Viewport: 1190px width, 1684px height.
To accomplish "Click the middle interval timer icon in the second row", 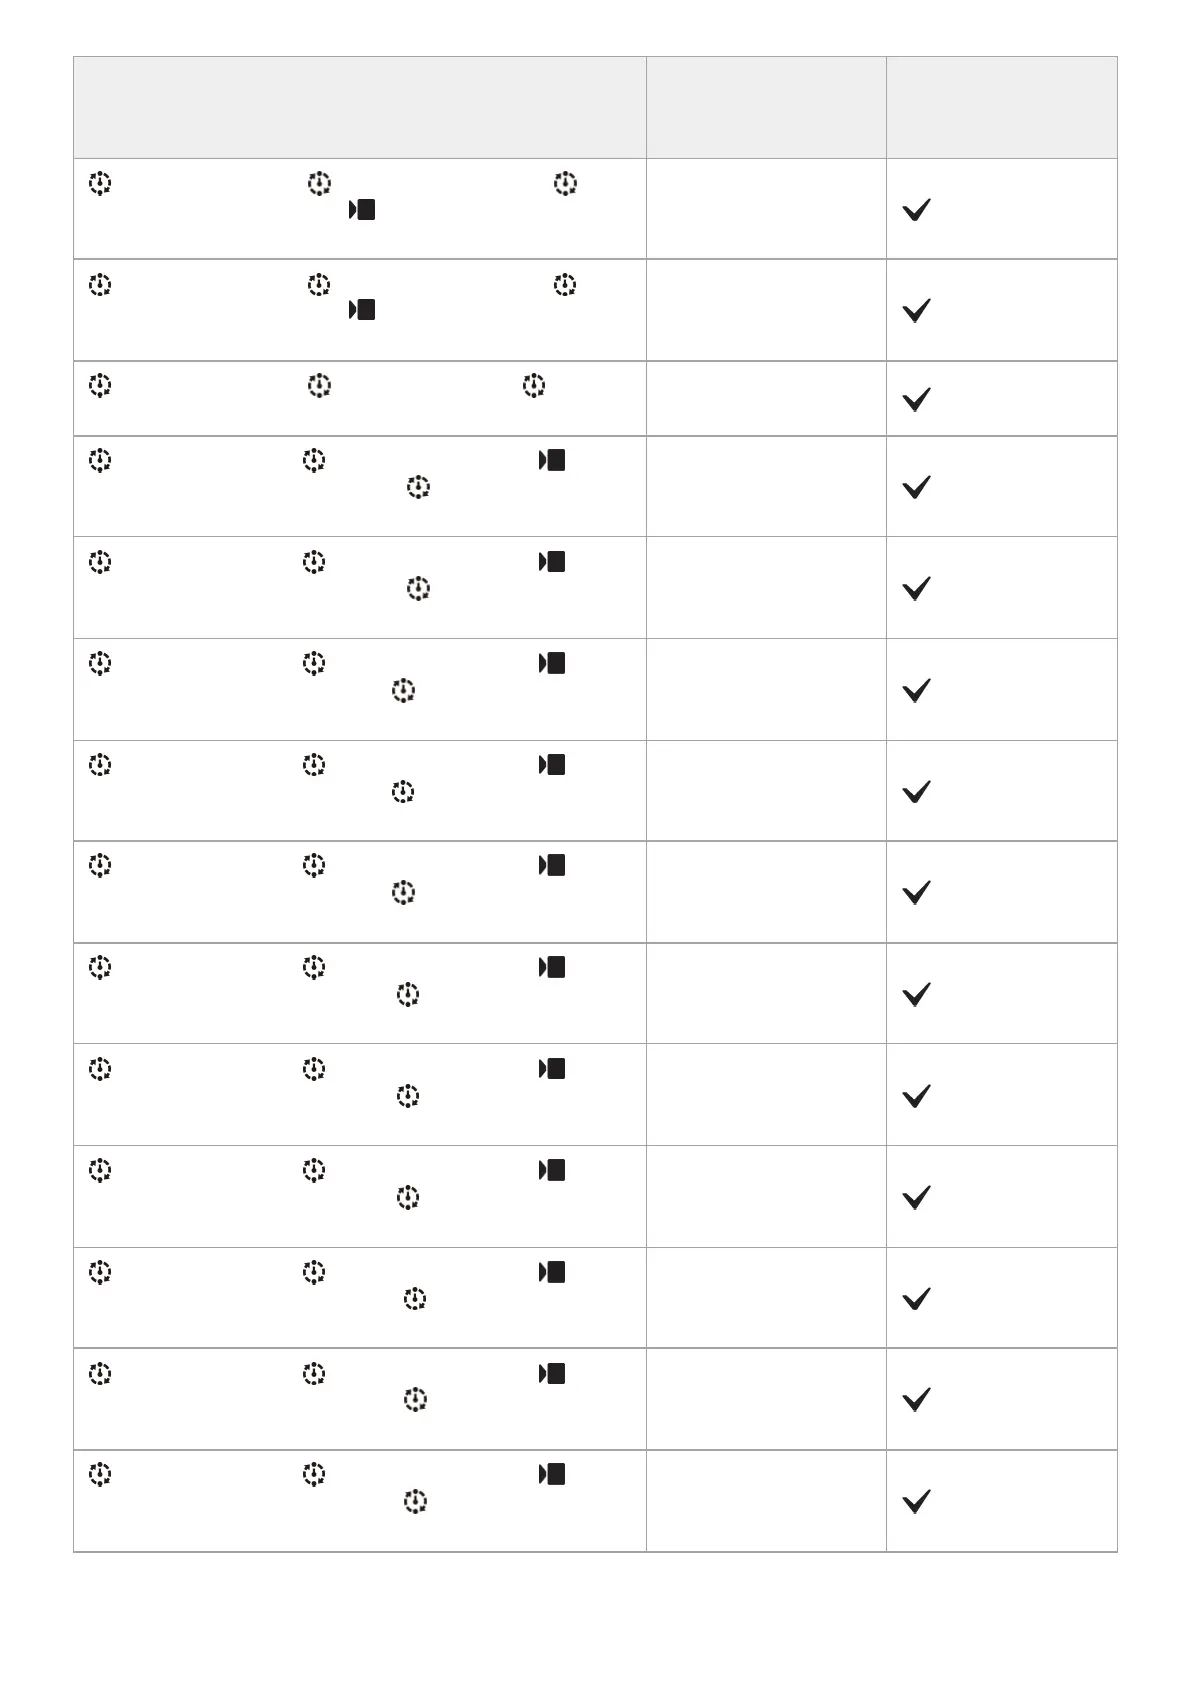I will tap(318, 285).
